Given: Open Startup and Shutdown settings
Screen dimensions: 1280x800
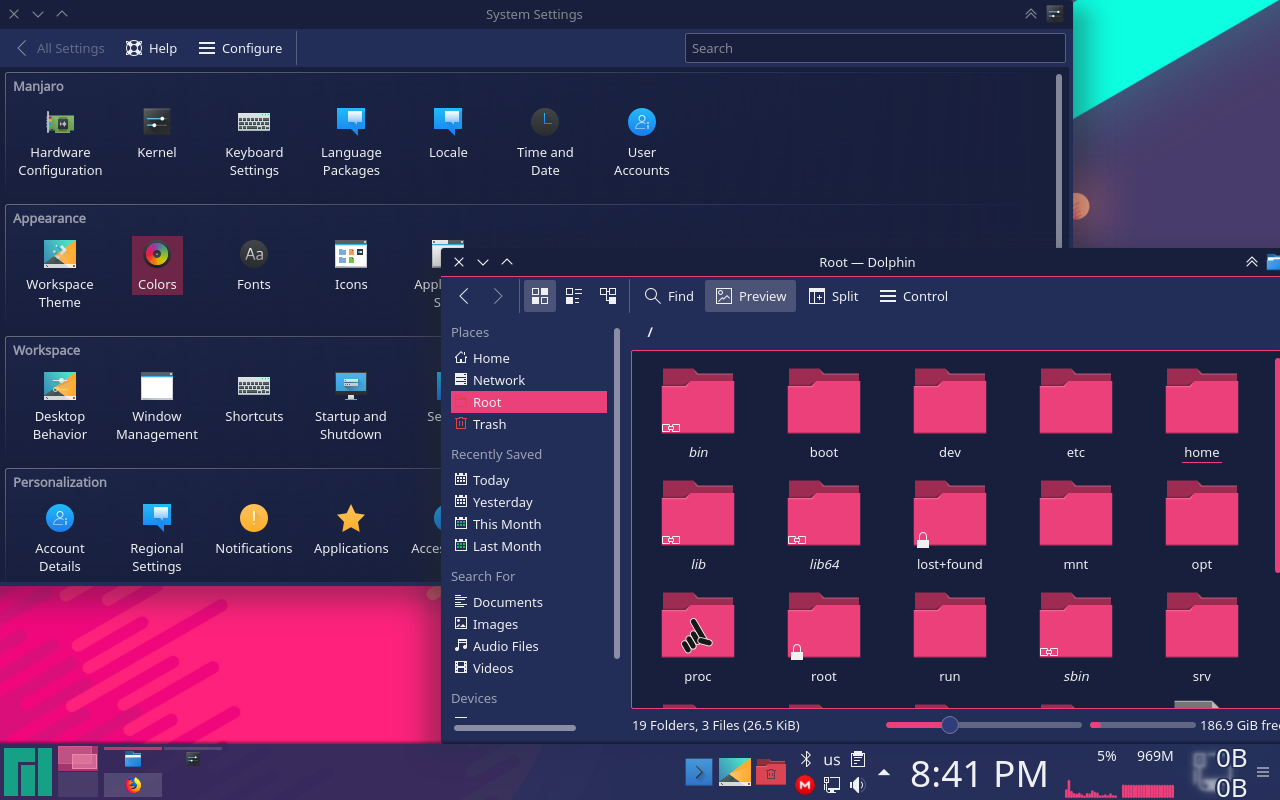Looking at the screenshot, I should (351, 407).
